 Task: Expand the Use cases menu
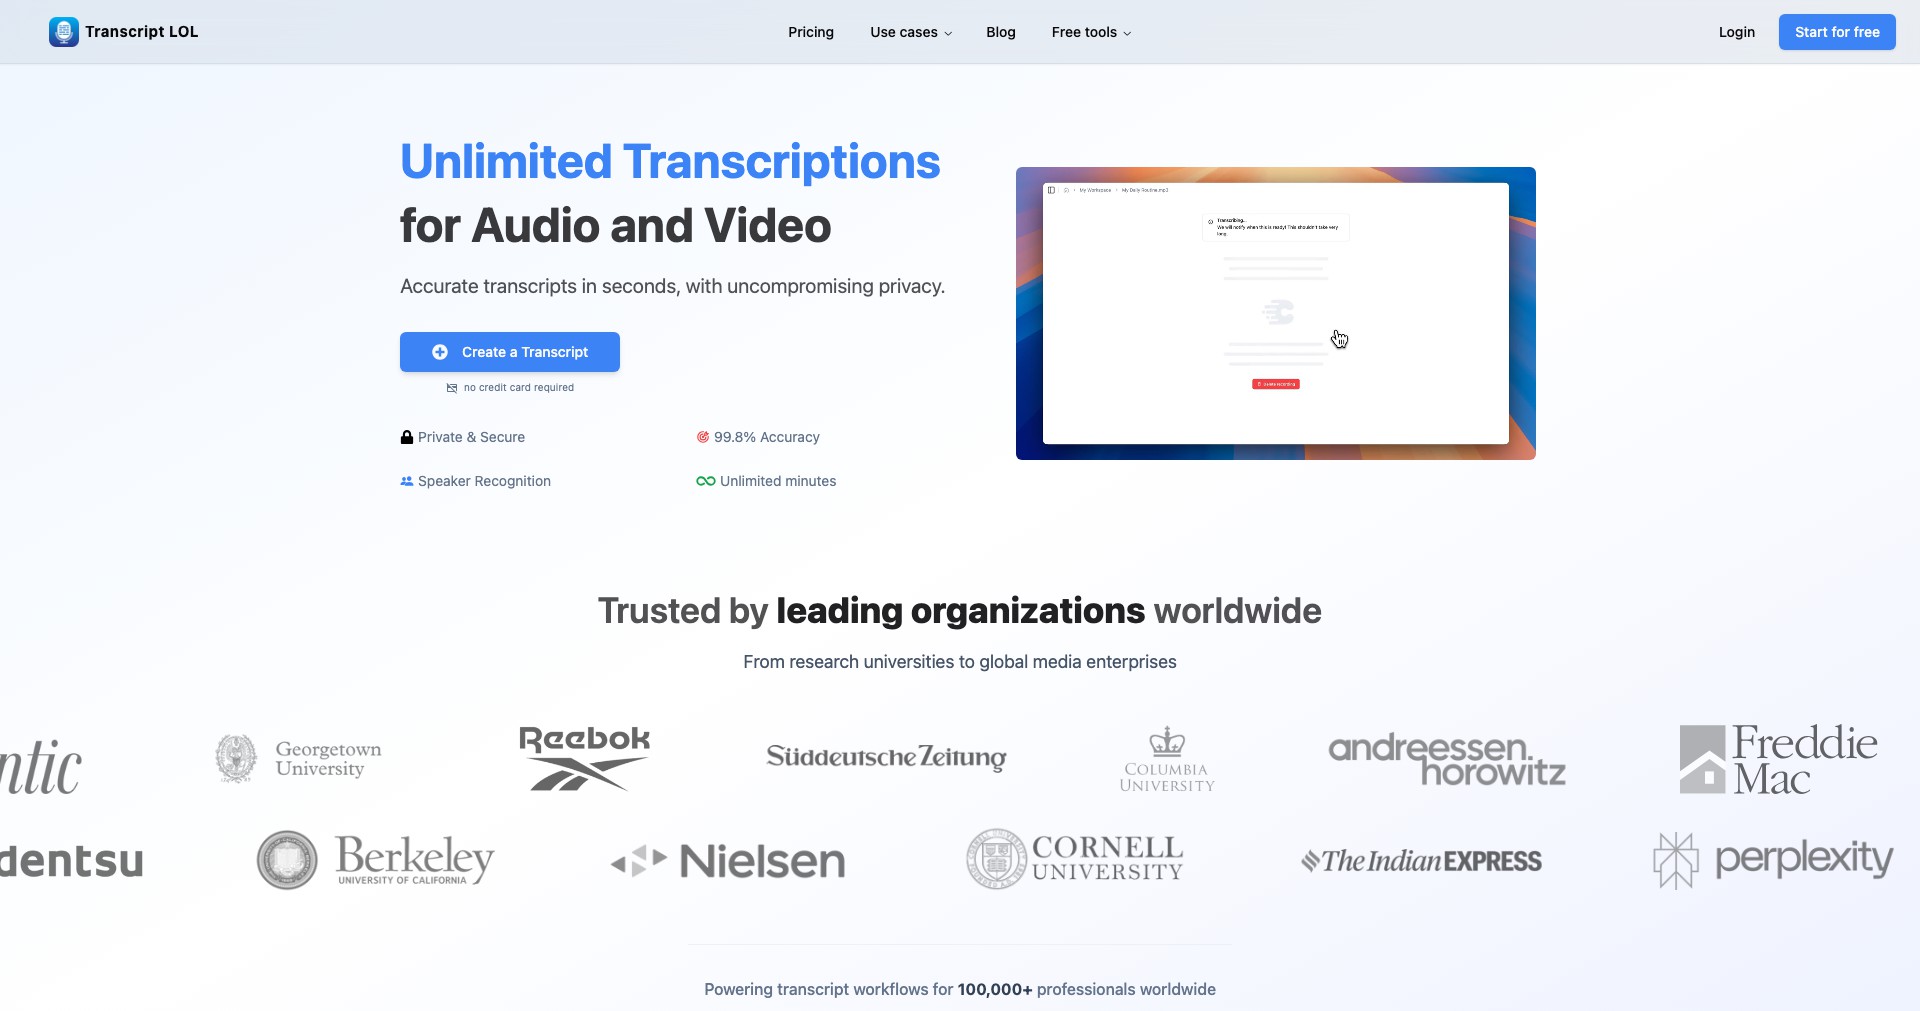point(911,32)
